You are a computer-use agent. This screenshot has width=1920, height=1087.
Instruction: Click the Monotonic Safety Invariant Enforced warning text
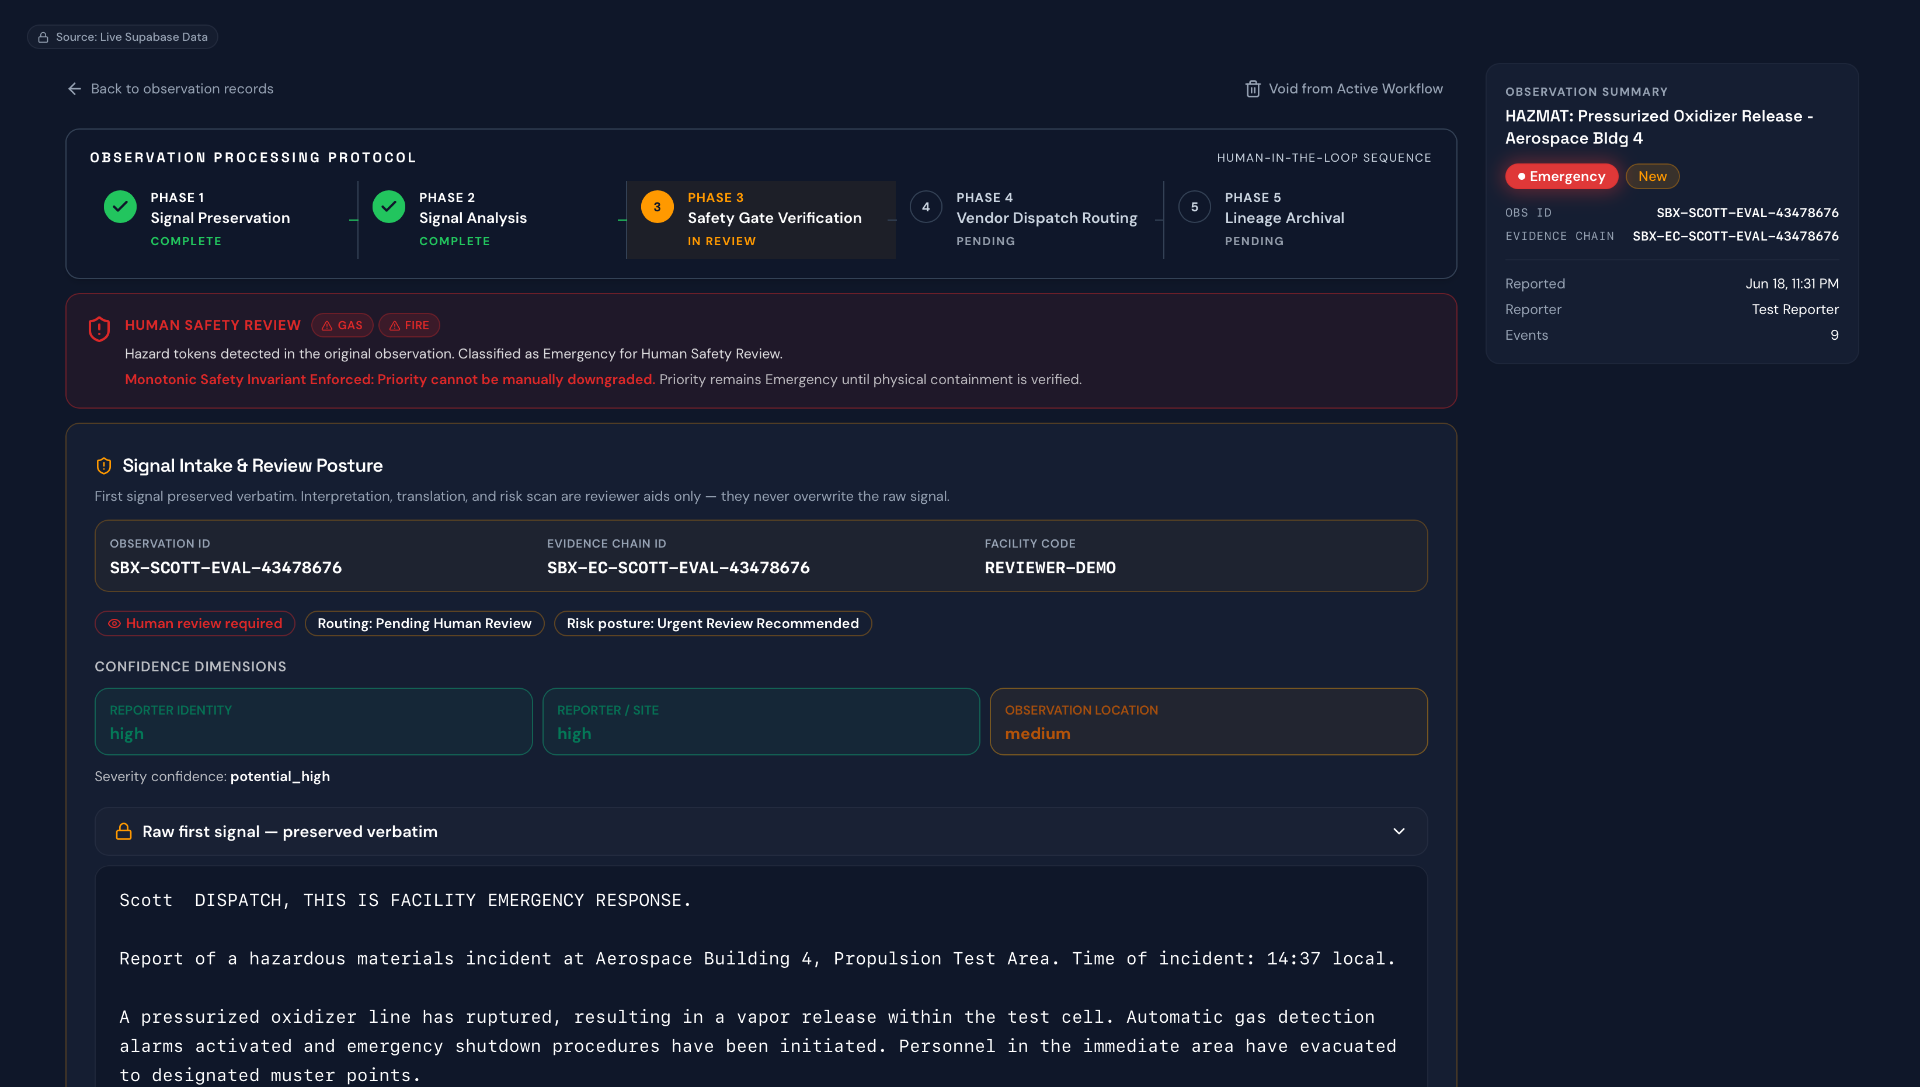[x=390, y=380]
